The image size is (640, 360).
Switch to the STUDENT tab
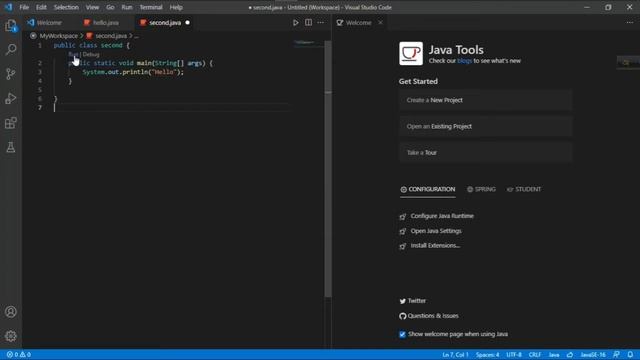pos(524,189)
